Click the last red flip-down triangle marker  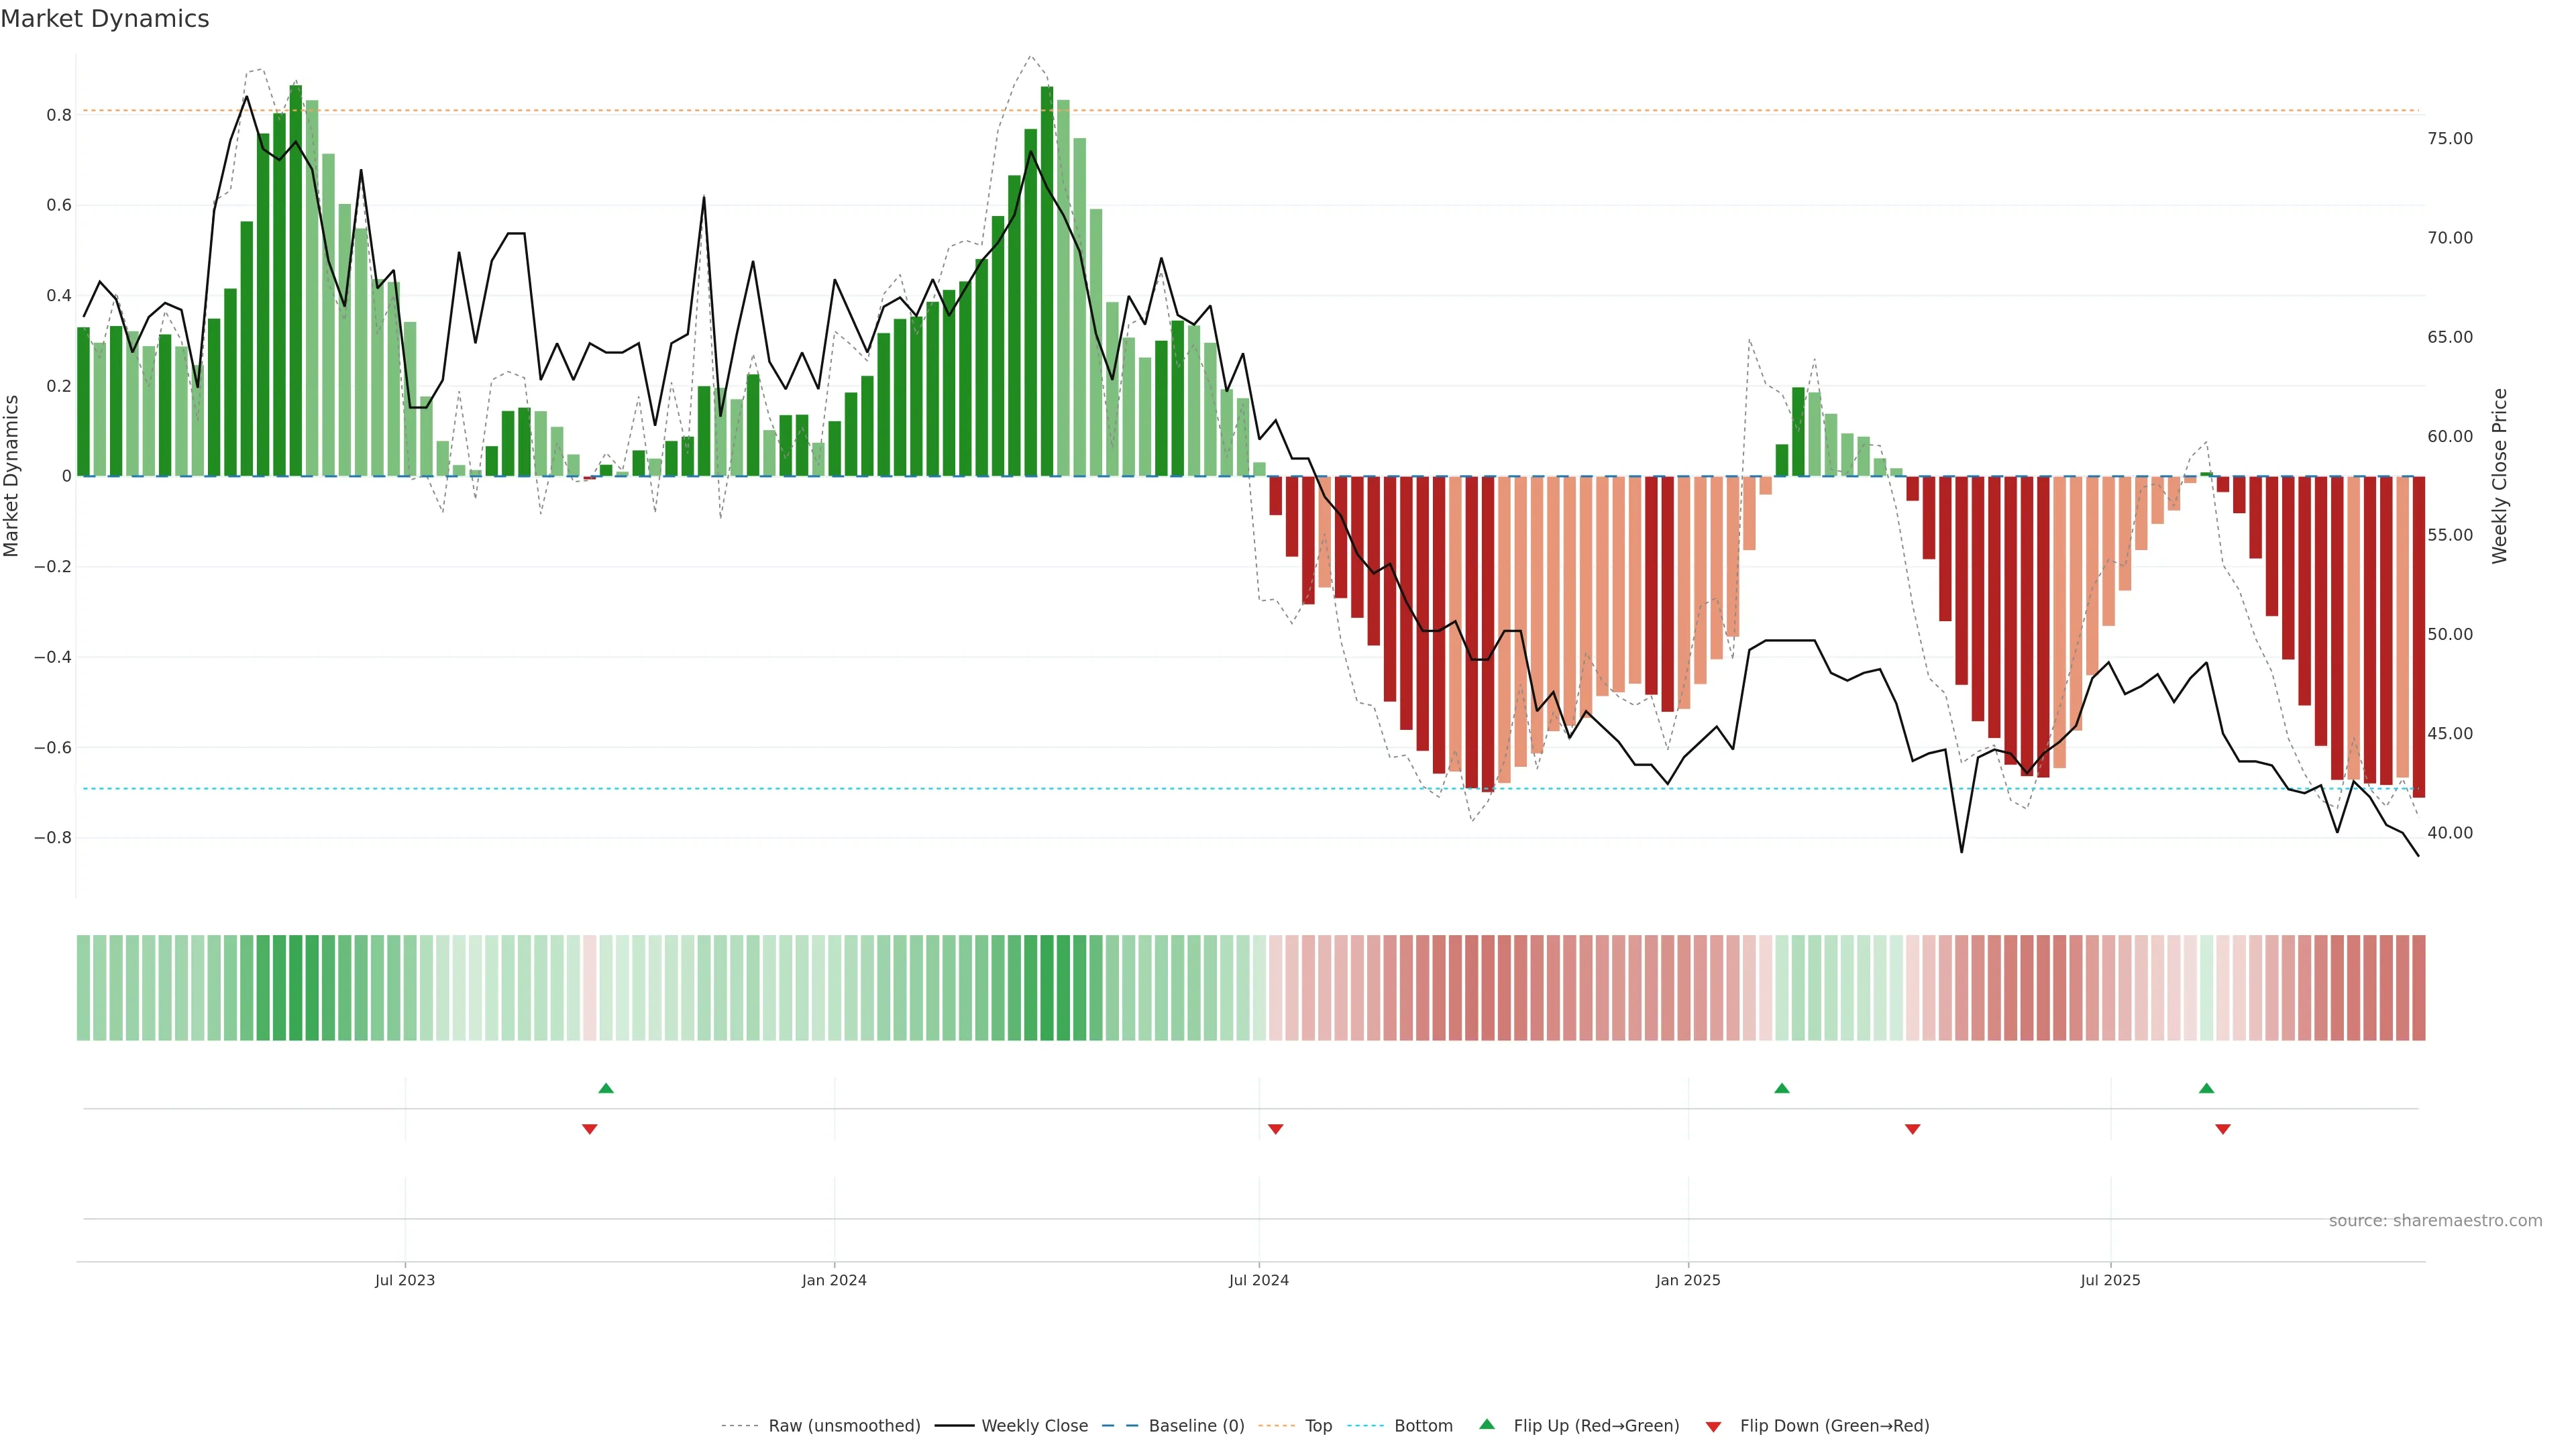pyautogui.click(x=2223, y=1129)
